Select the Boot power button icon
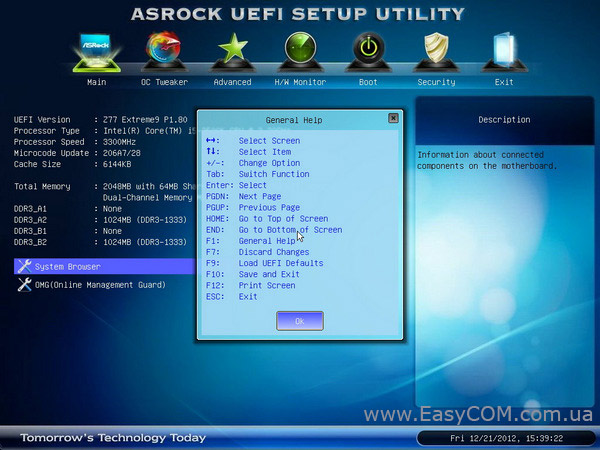 (368, 51)
